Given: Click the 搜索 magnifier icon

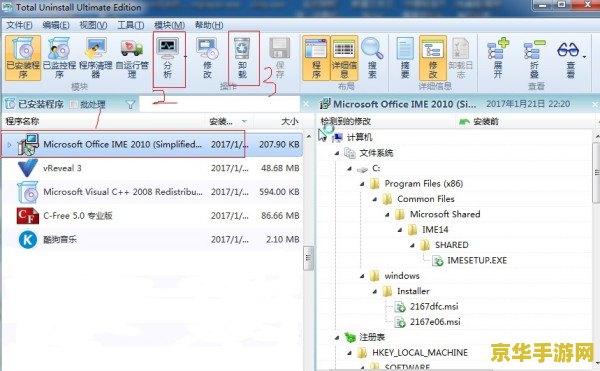Looking at the screenshot, I should [x=372, y=57].
